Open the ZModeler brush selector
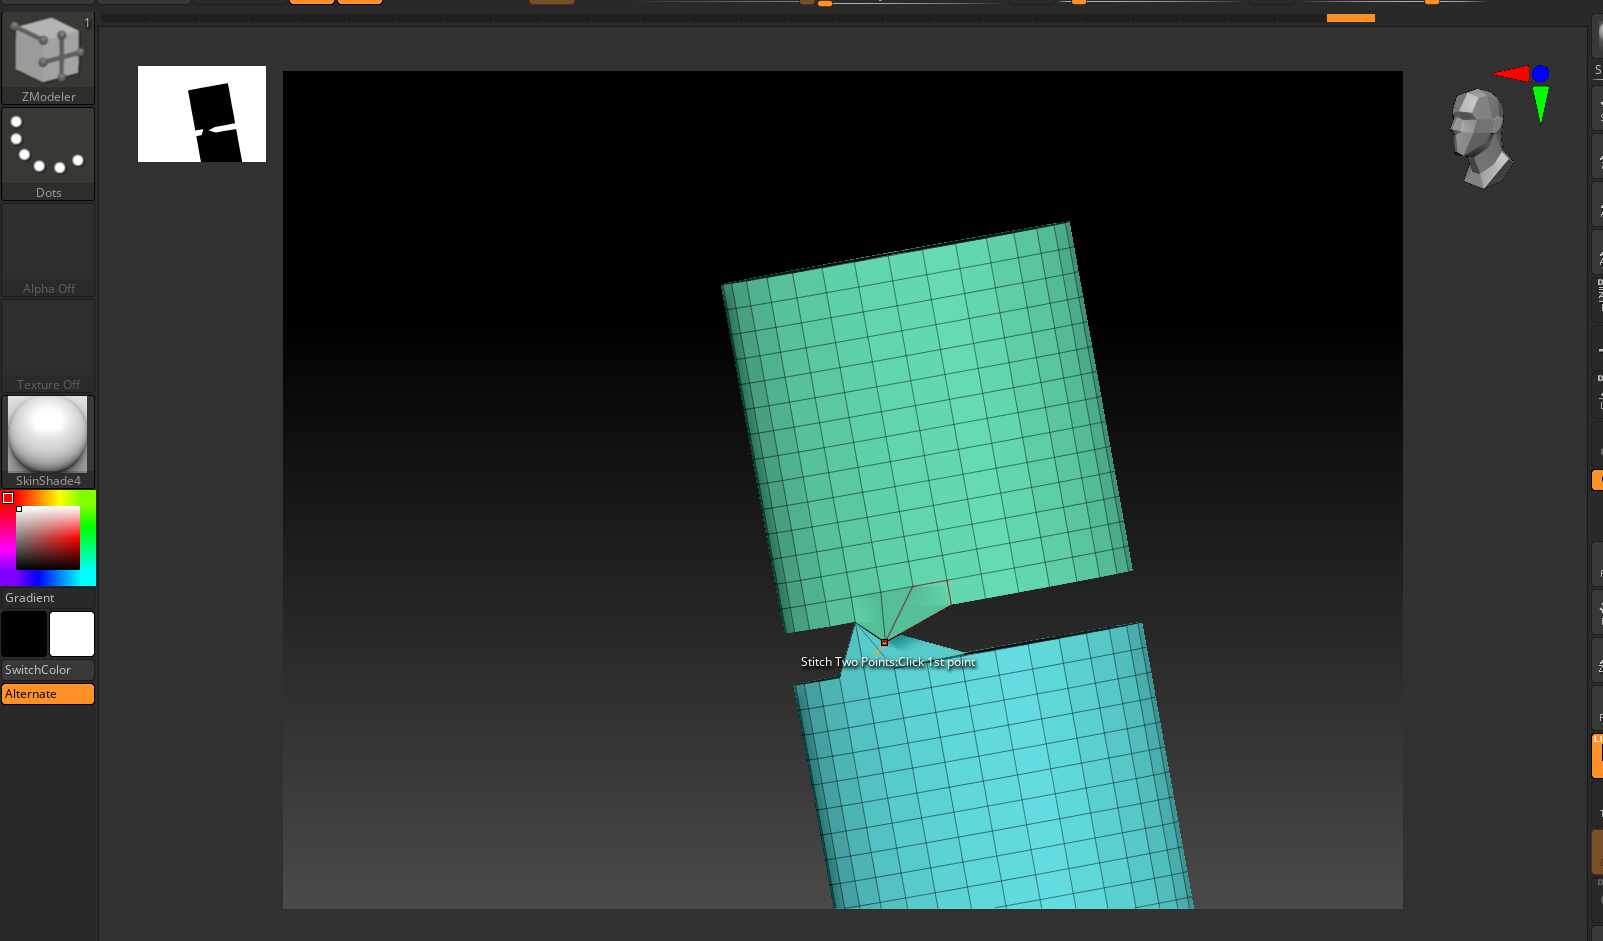 click(x=48, y=58)
